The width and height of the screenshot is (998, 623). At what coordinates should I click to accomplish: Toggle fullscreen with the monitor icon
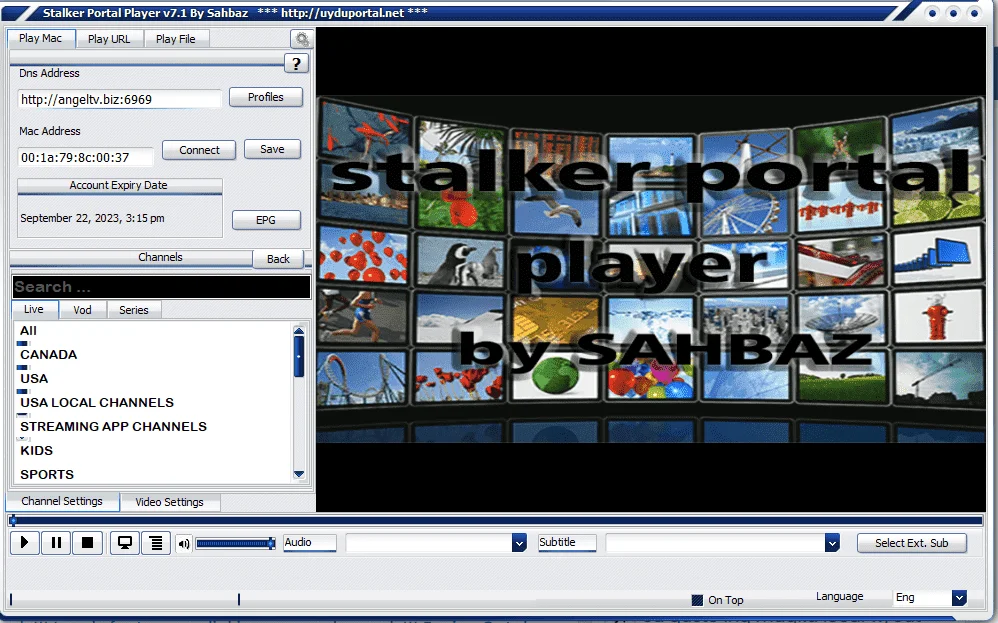click(125, 542)
